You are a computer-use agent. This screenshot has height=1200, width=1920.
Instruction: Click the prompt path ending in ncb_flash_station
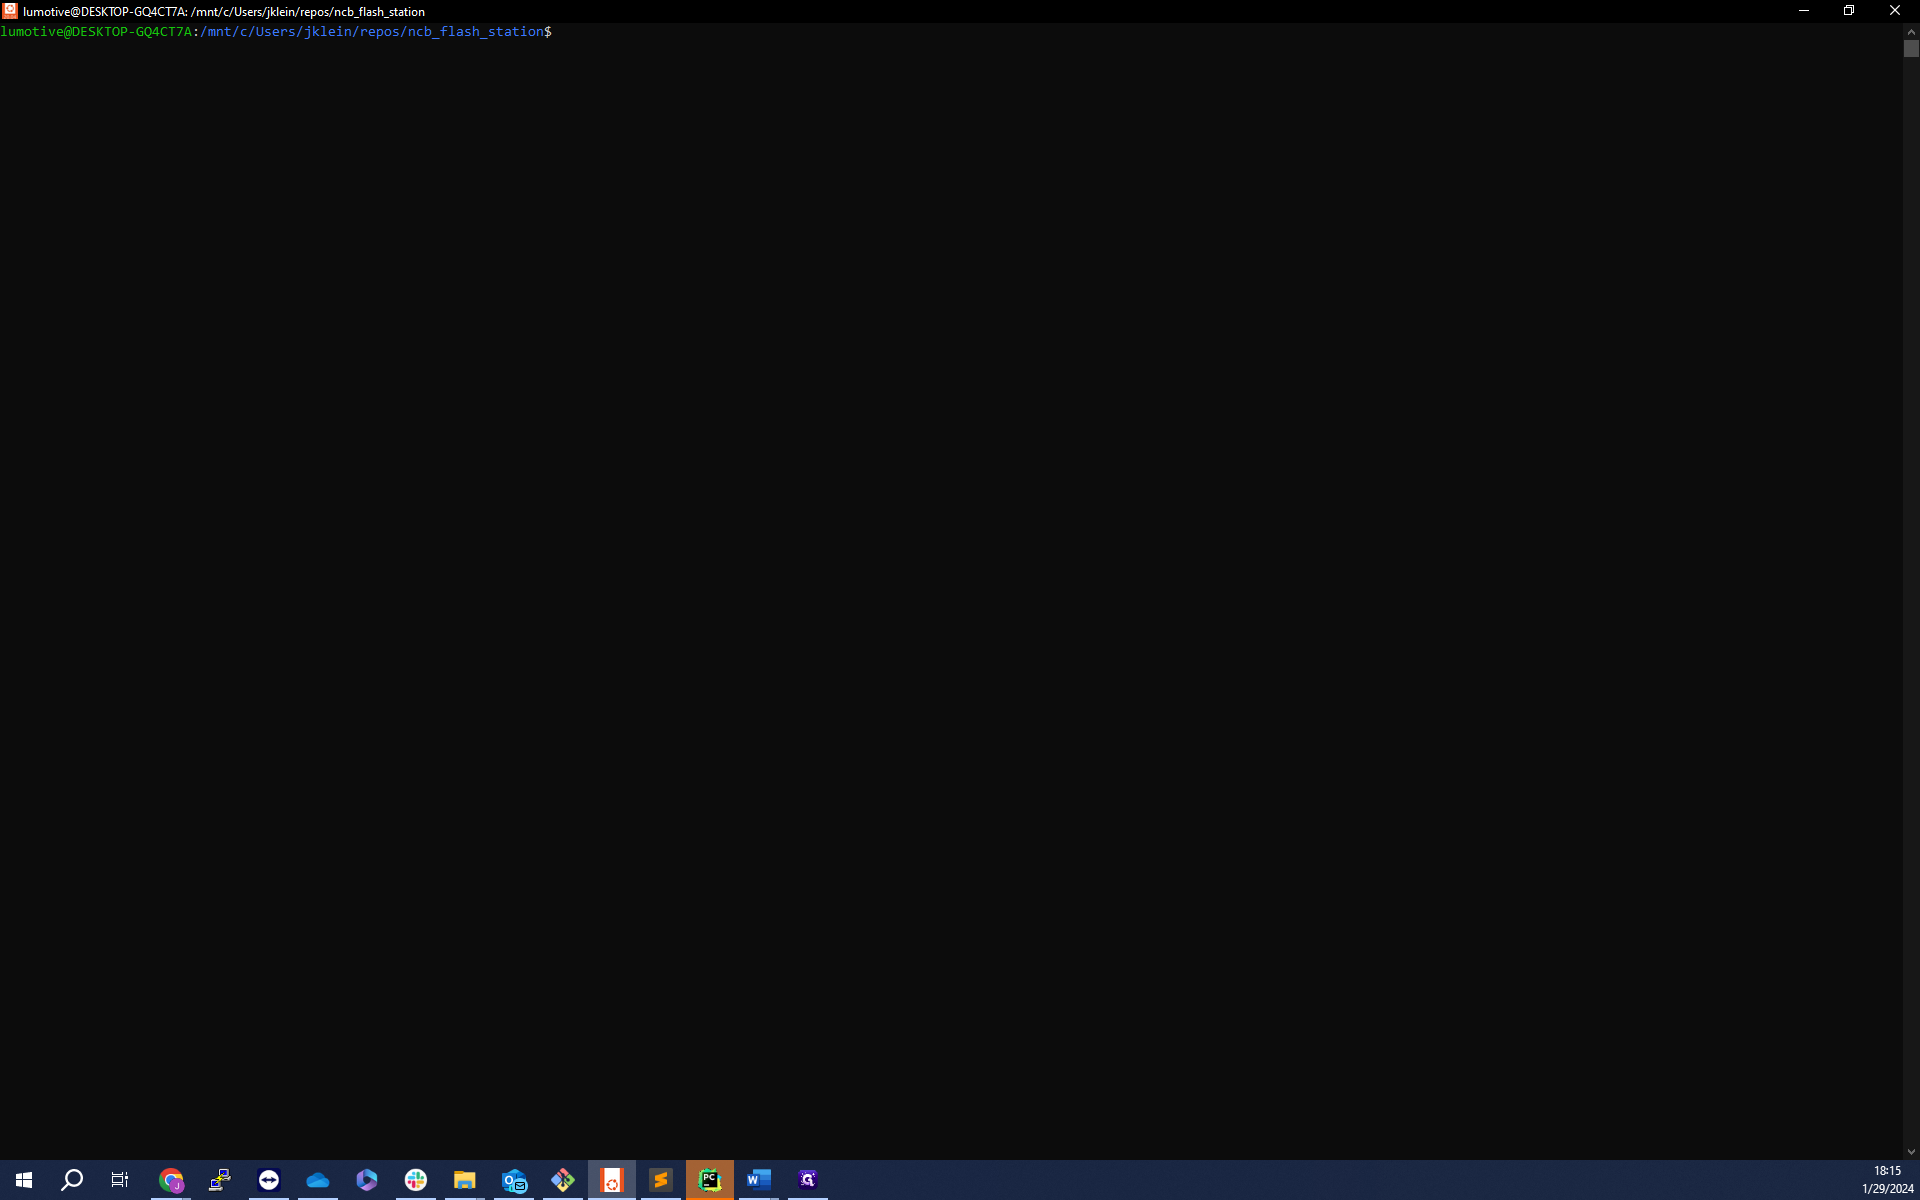(372, 32)
